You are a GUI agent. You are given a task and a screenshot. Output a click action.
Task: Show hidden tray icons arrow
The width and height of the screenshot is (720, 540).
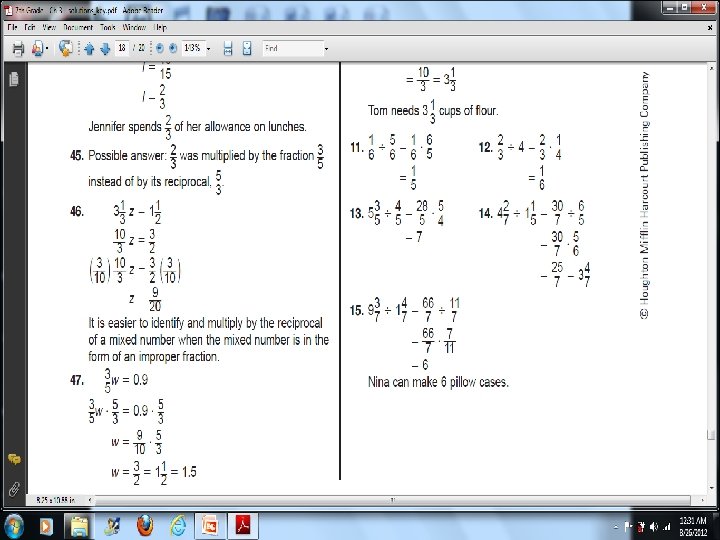[616, 527]
